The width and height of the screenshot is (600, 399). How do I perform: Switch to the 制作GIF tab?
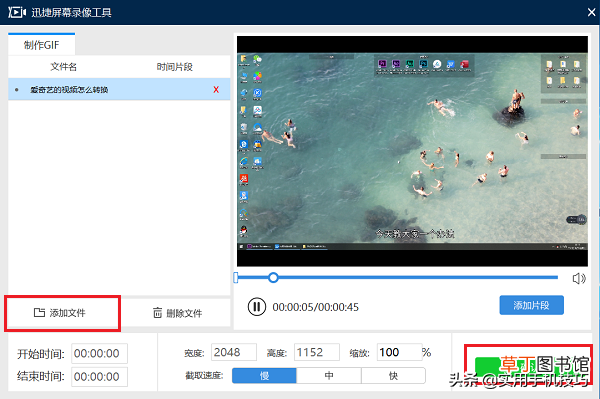41,45
